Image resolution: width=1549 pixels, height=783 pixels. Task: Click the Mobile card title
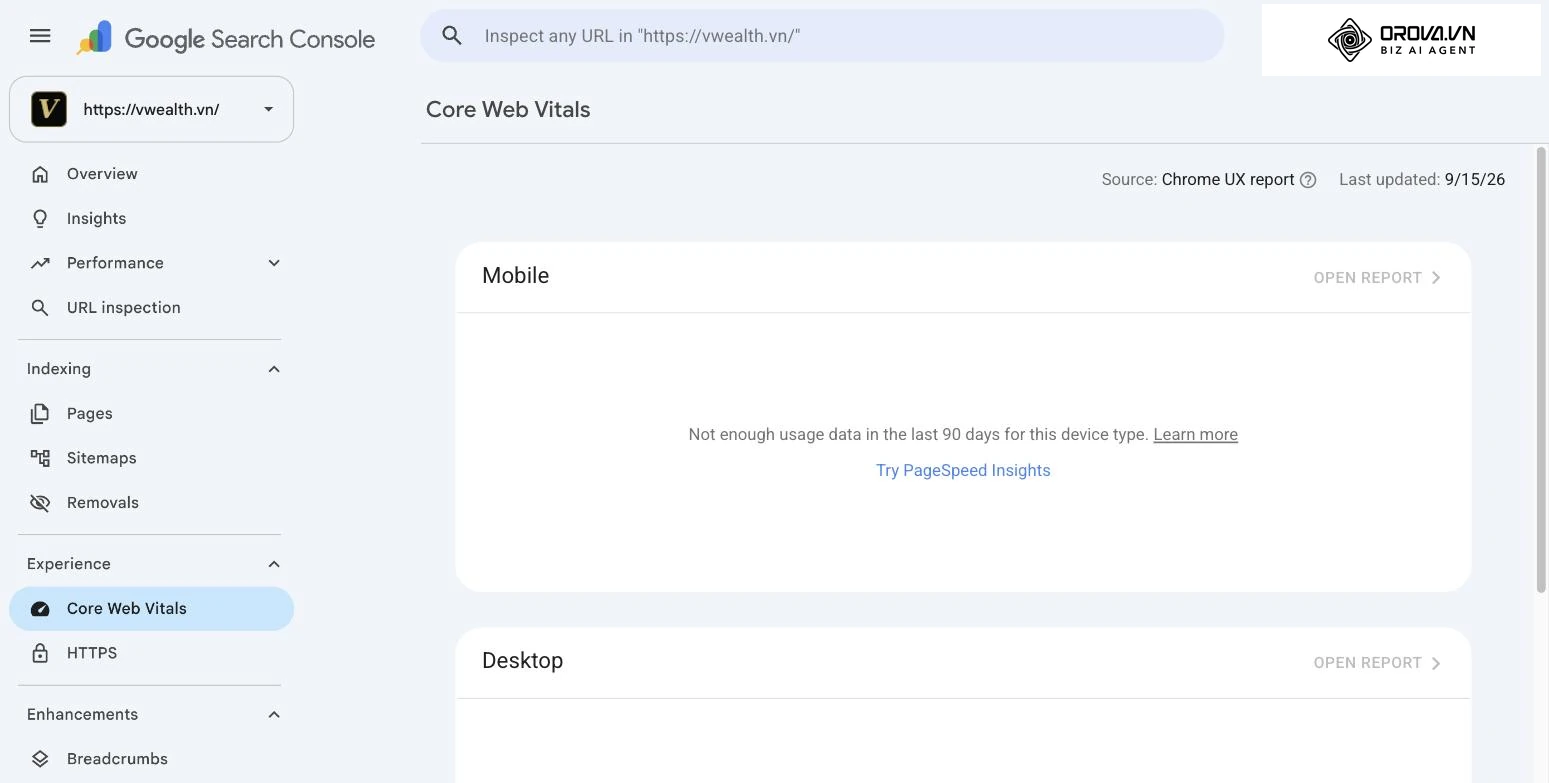tap(516, 276)
